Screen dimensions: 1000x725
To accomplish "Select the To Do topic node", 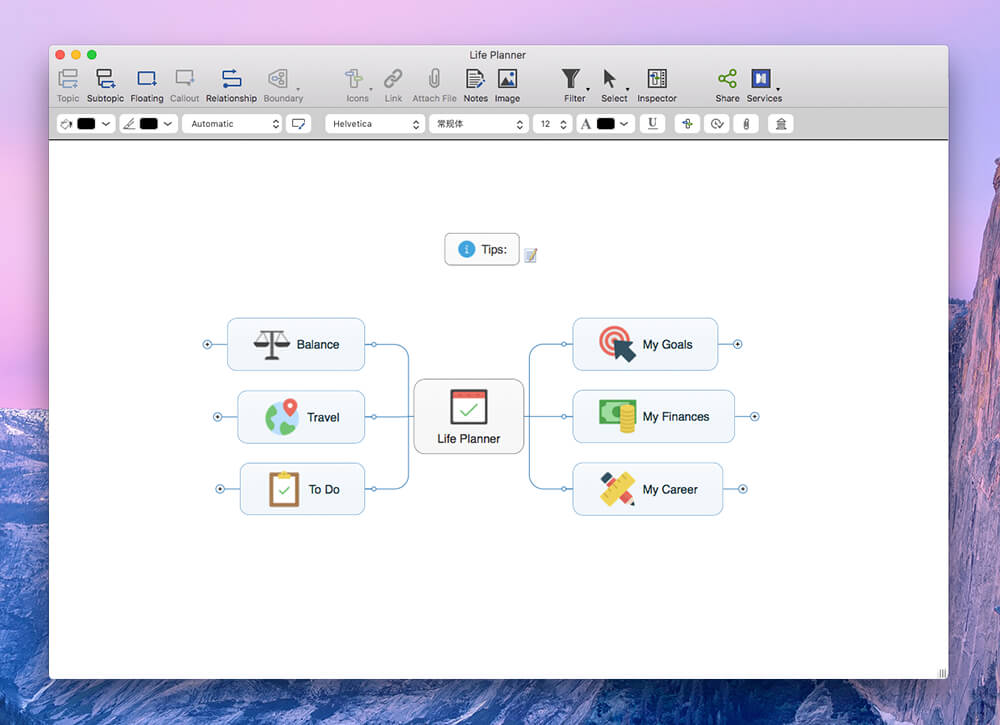I will (x=302, y=489).
